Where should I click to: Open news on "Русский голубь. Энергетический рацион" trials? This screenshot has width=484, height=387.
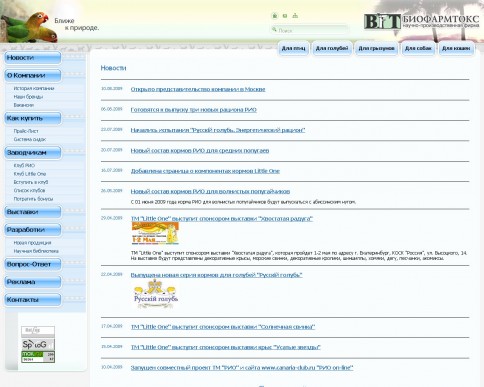point(218,130)
